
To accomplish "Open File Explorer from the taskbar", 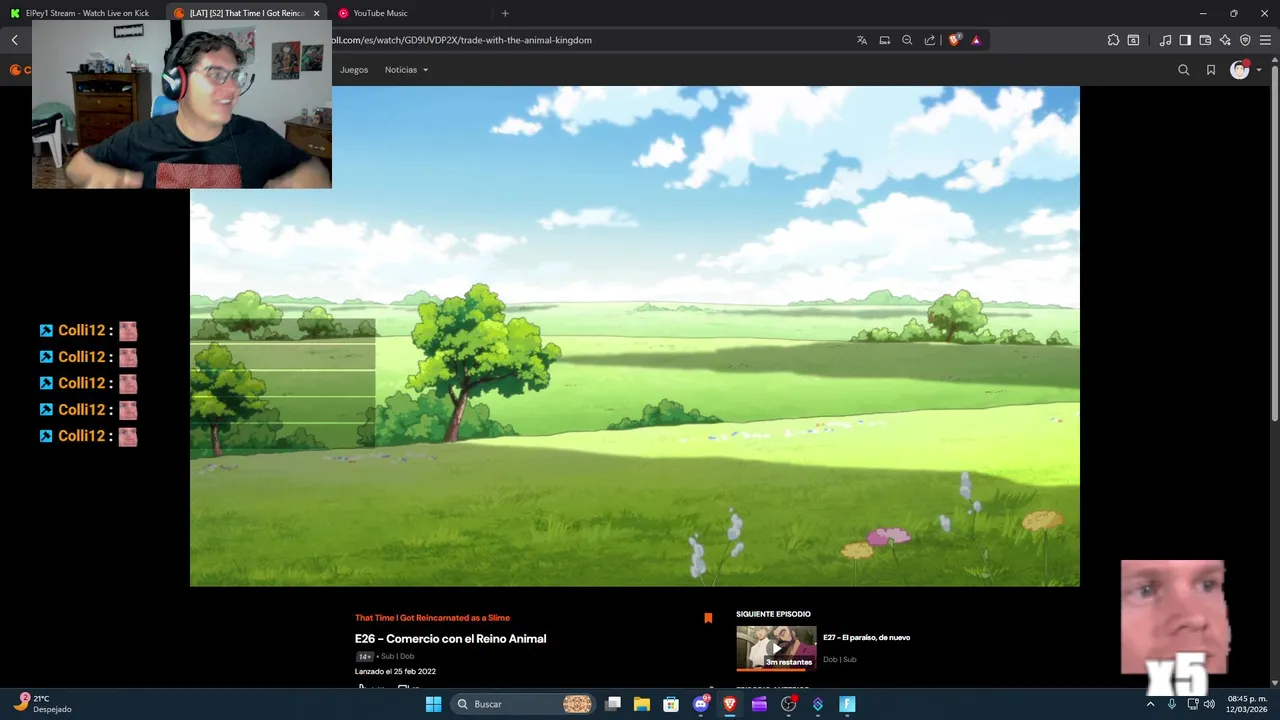I will (642, 704).
